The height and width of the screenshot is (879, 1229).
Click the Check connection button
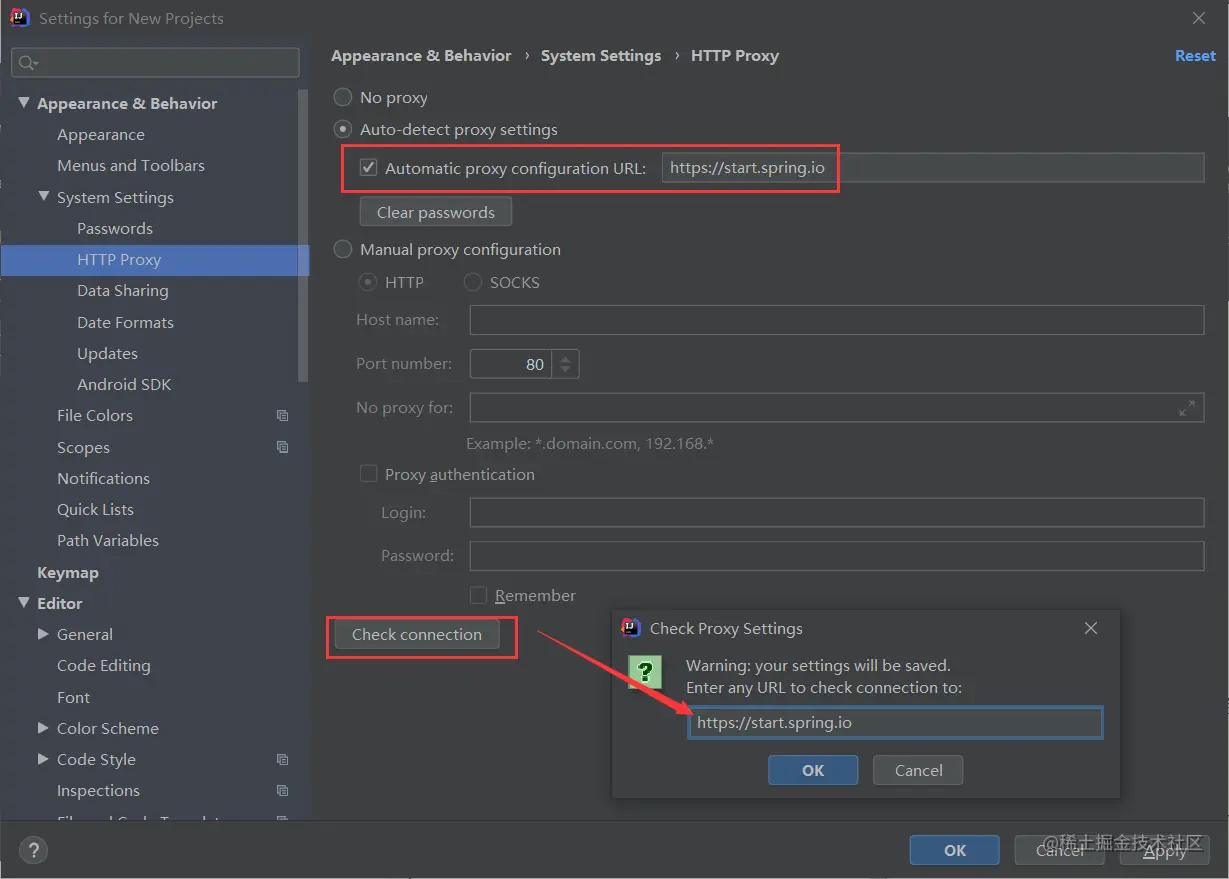417,634
